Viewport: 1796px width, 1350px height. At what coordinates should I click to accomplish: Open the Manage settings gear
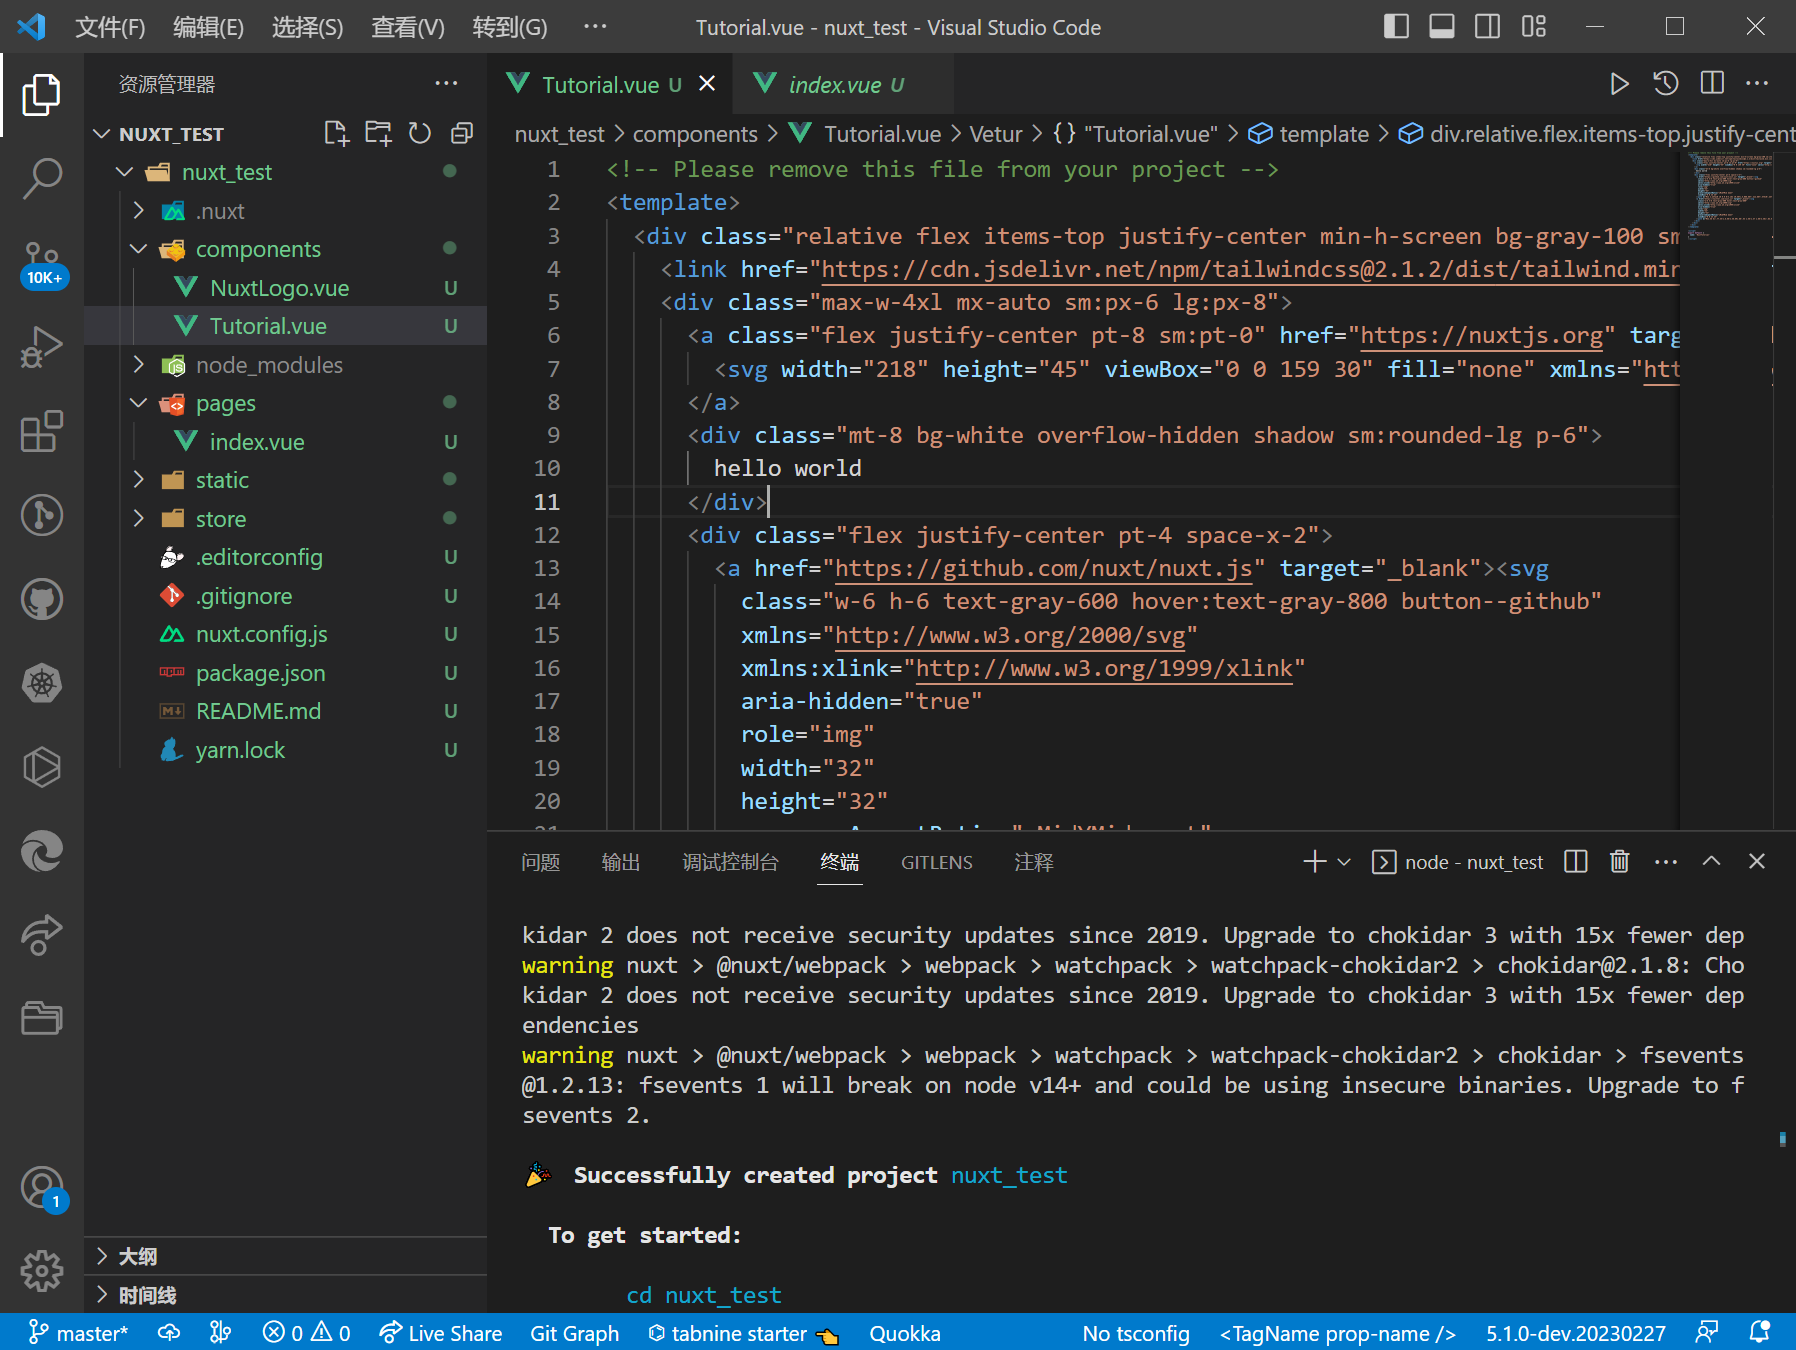[41, 1272]
